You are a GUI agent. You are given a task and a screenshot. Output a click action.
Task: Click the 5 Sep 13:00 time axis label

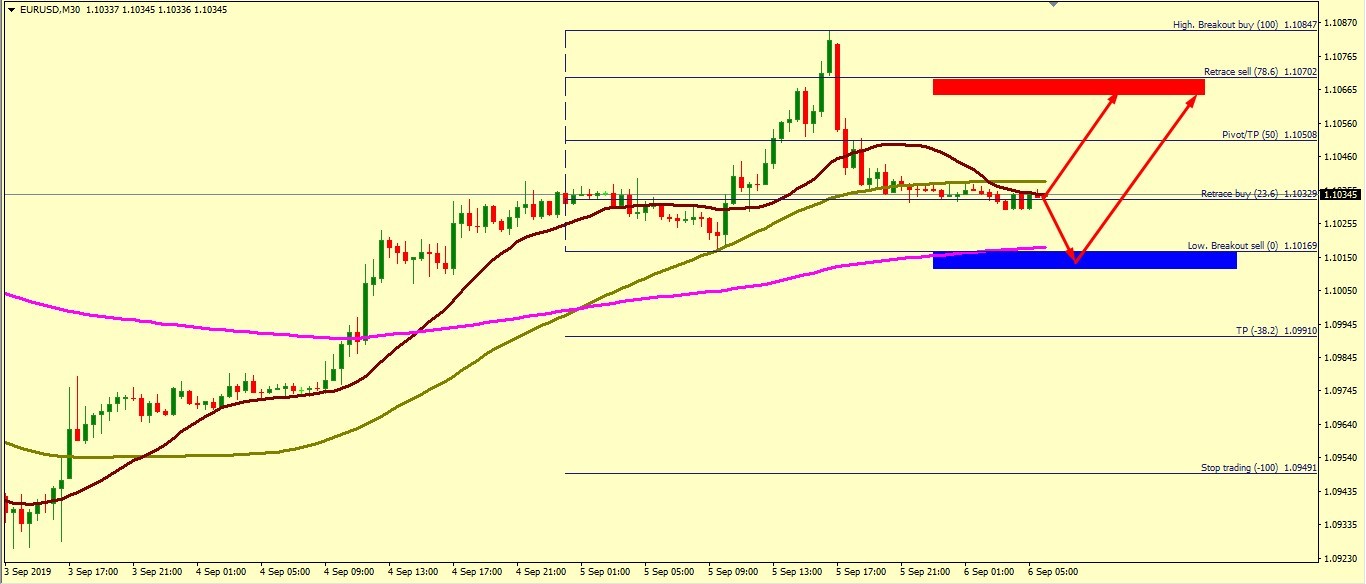click(x=797, y=572)
